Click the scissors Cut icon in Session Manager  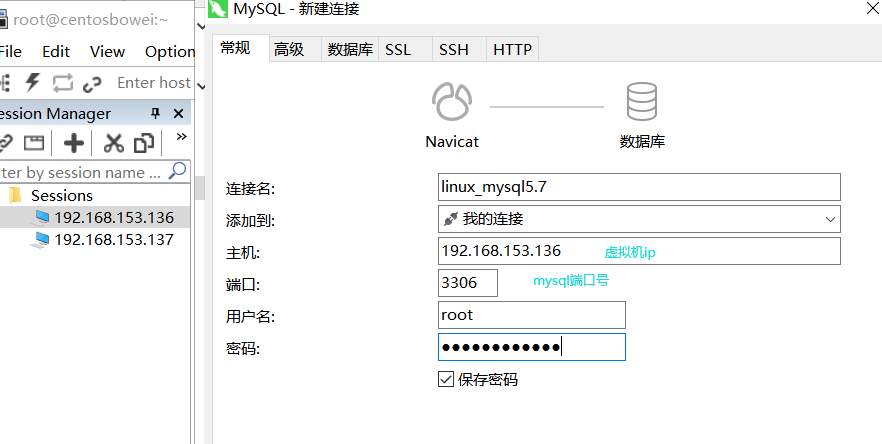tap(114, 143)
